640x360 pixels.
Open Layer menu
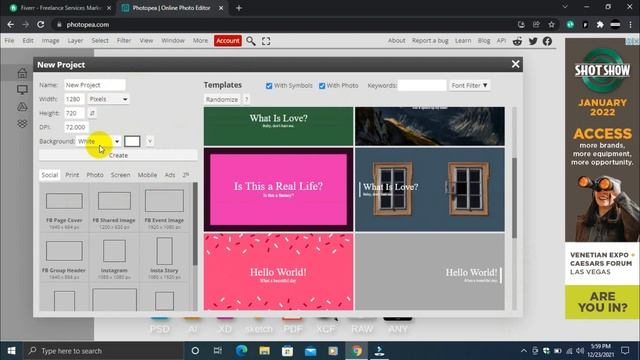click(75, 40)
